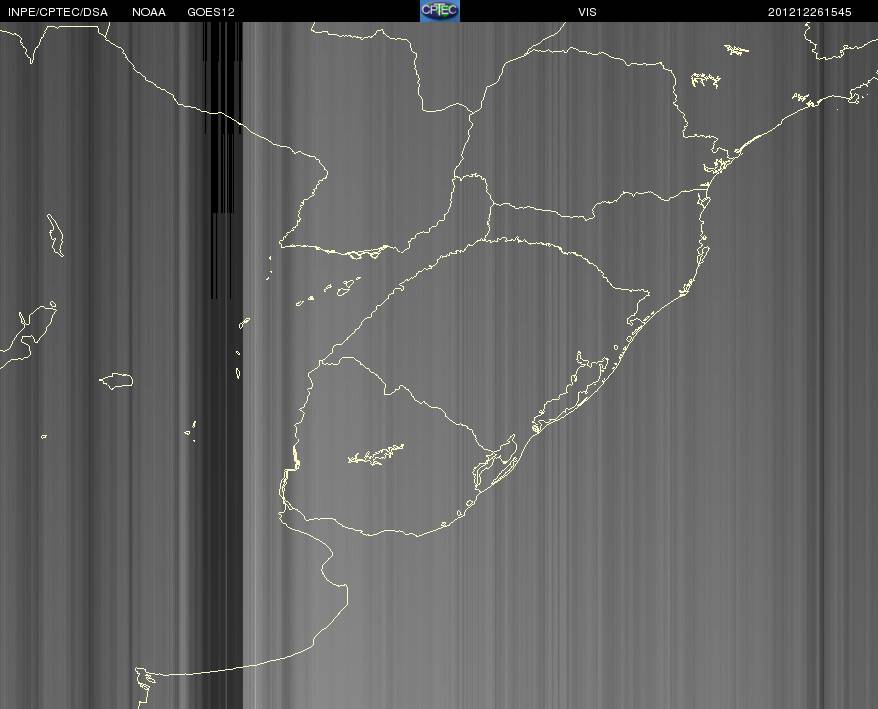The image size is (878, 709).
Task: Select the NOAA label in the header
Action: [x=149, y=12]
